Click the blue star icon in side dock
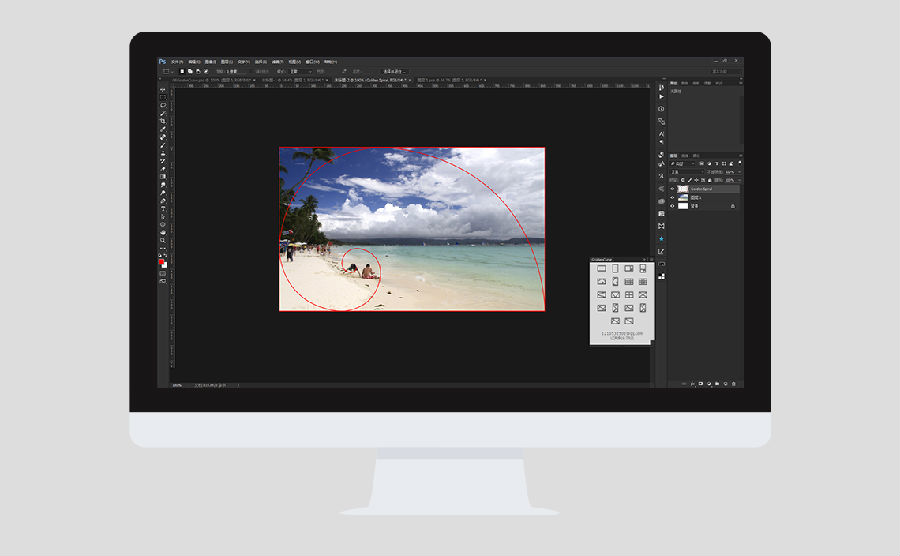The image size is (900, 556). click(661, 239)
